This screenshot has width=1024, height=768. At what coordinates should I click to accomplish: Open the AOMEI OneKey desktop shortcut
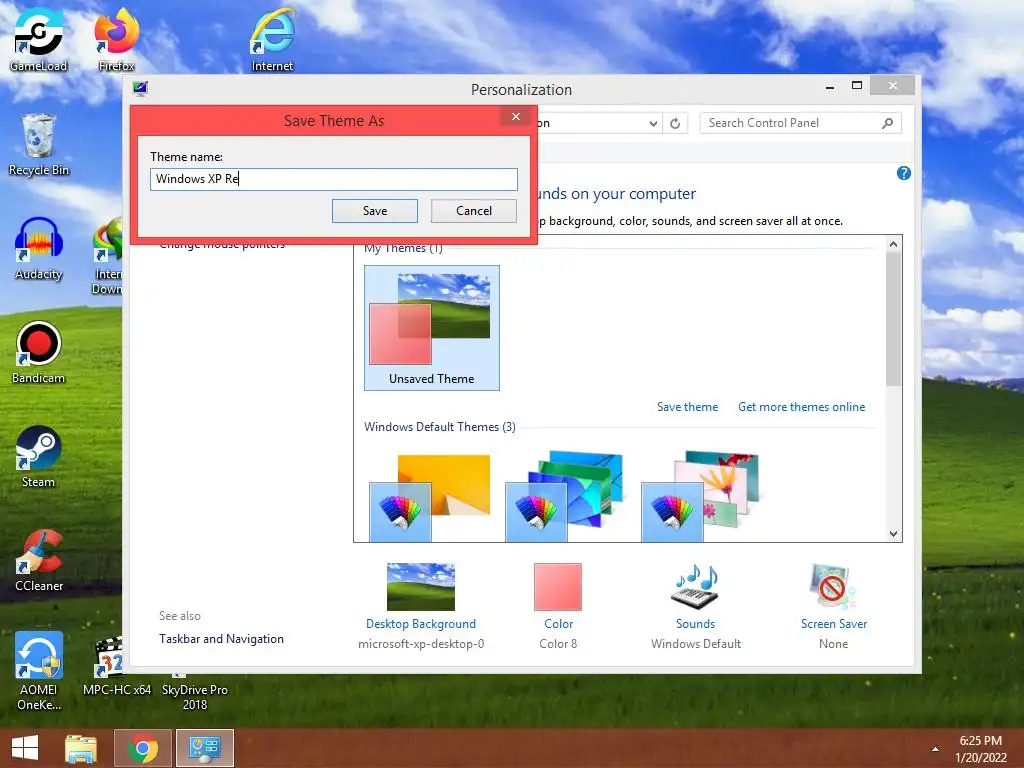[x=39, y=671]
